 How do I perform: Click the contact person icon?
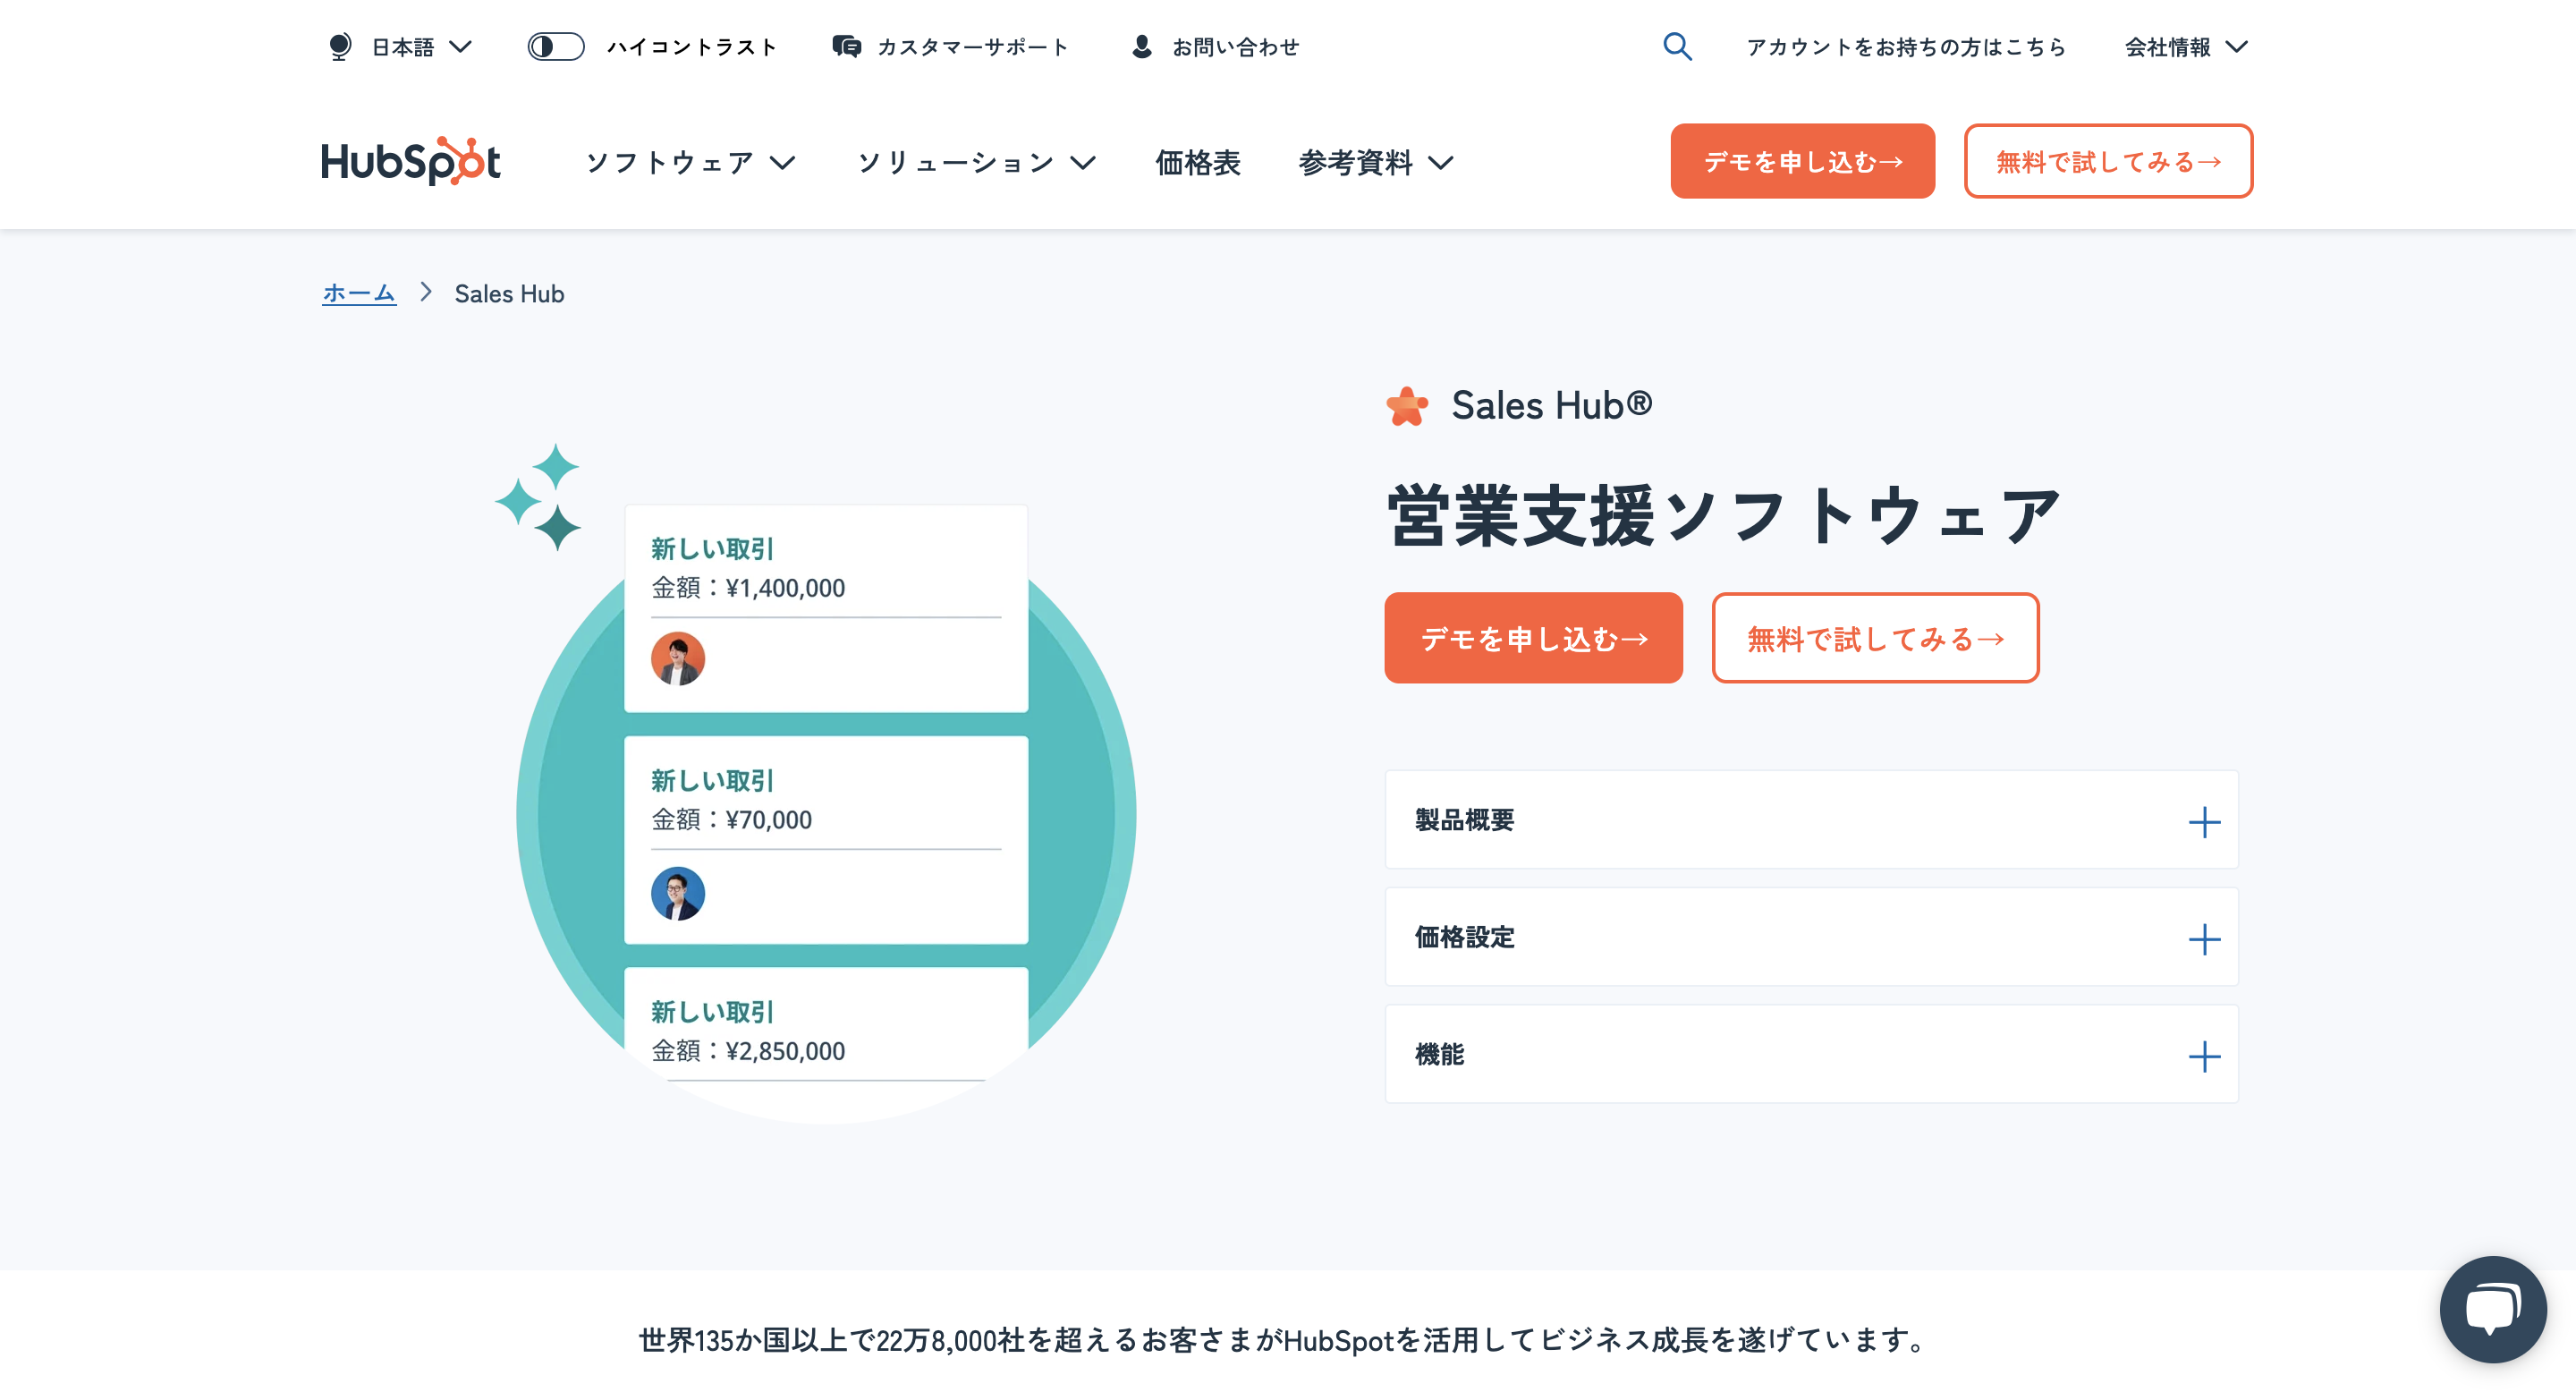point(1141,46)
